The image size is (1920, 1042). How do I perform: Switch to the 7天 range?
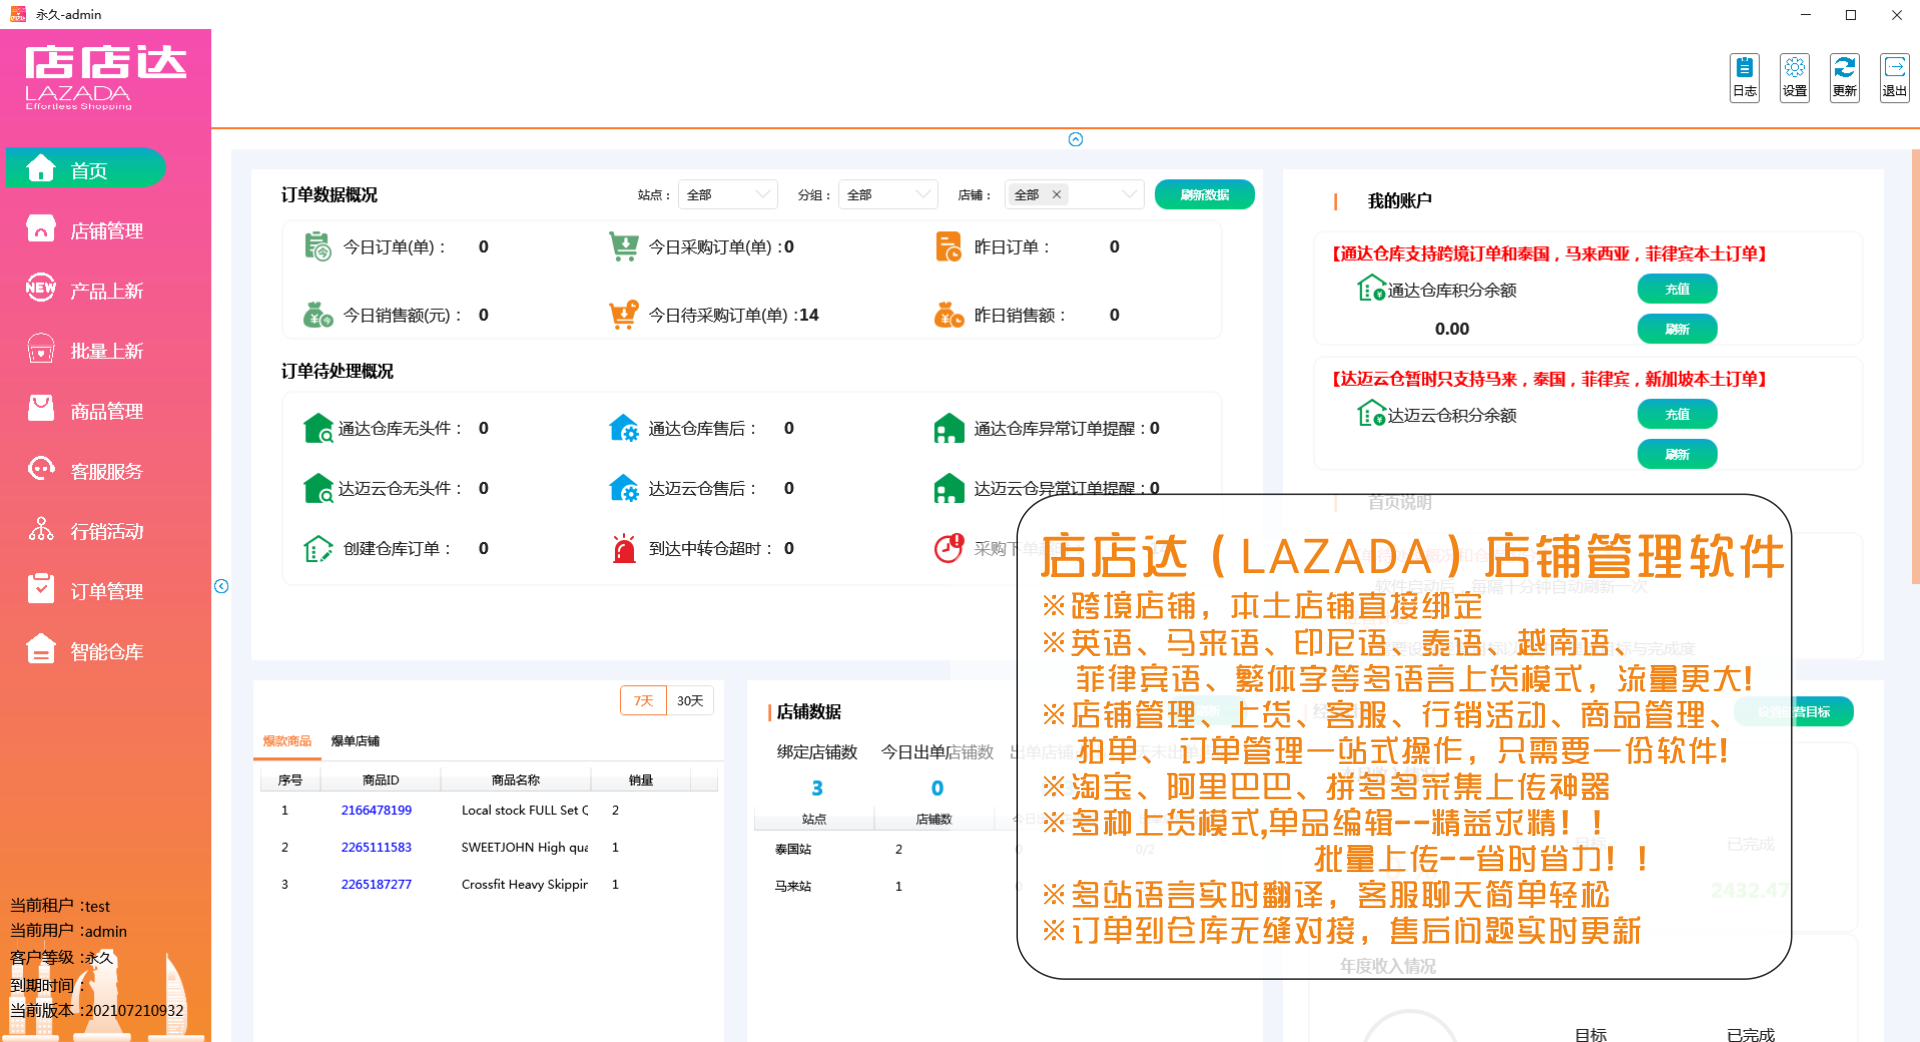643,700
